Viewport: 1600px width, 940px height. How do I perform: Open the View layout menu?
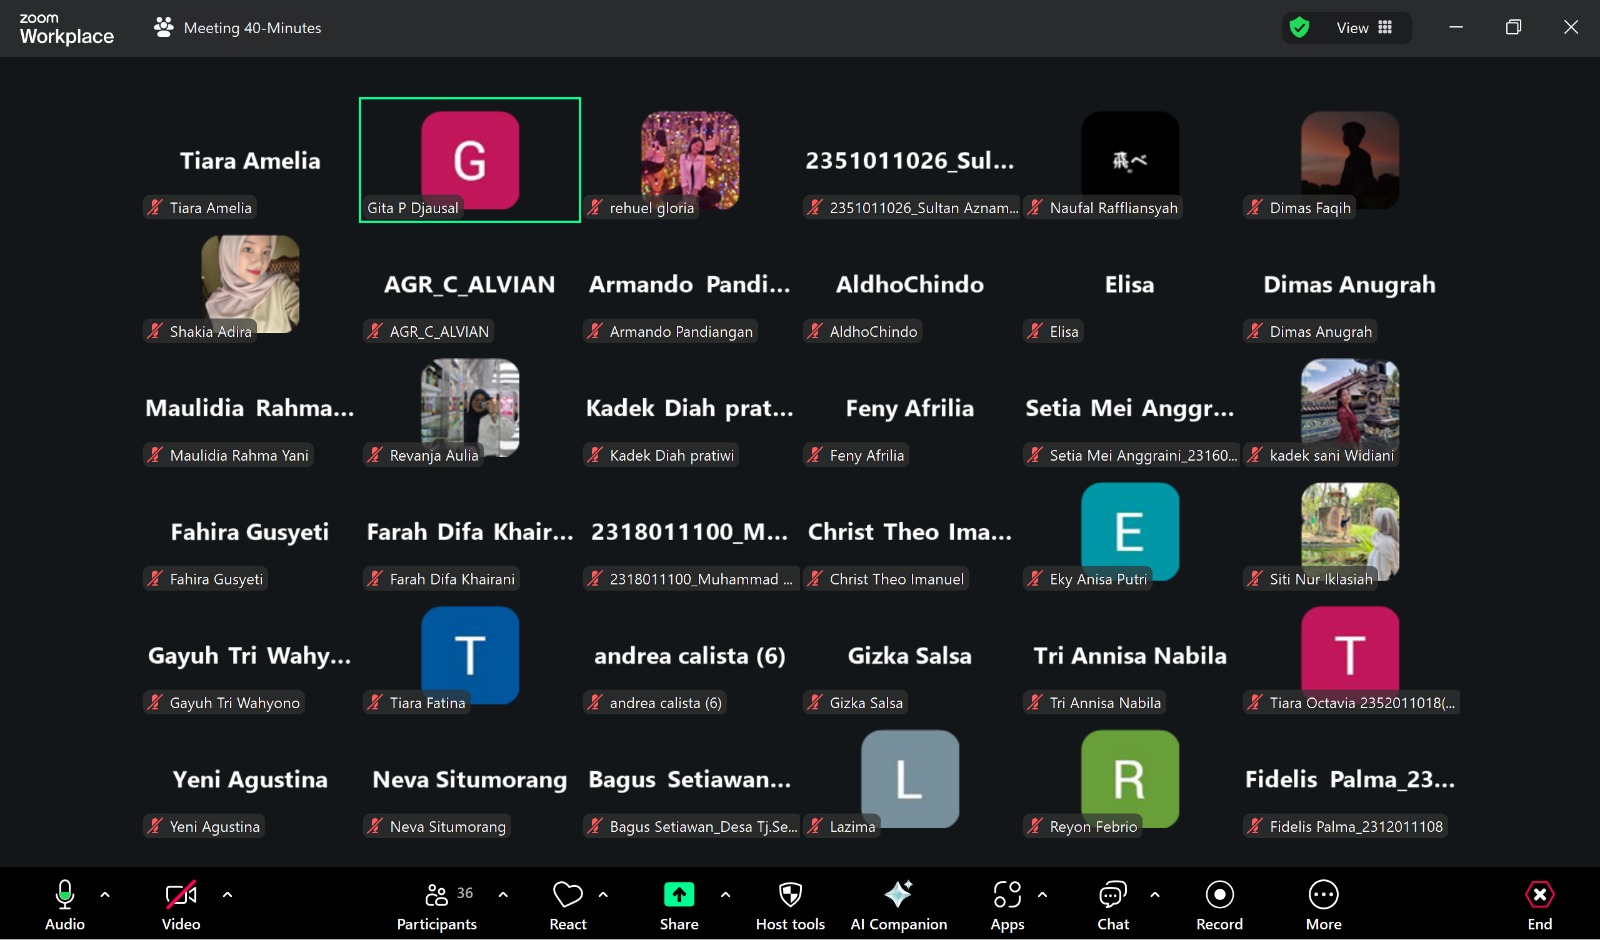click(1364, 28)
